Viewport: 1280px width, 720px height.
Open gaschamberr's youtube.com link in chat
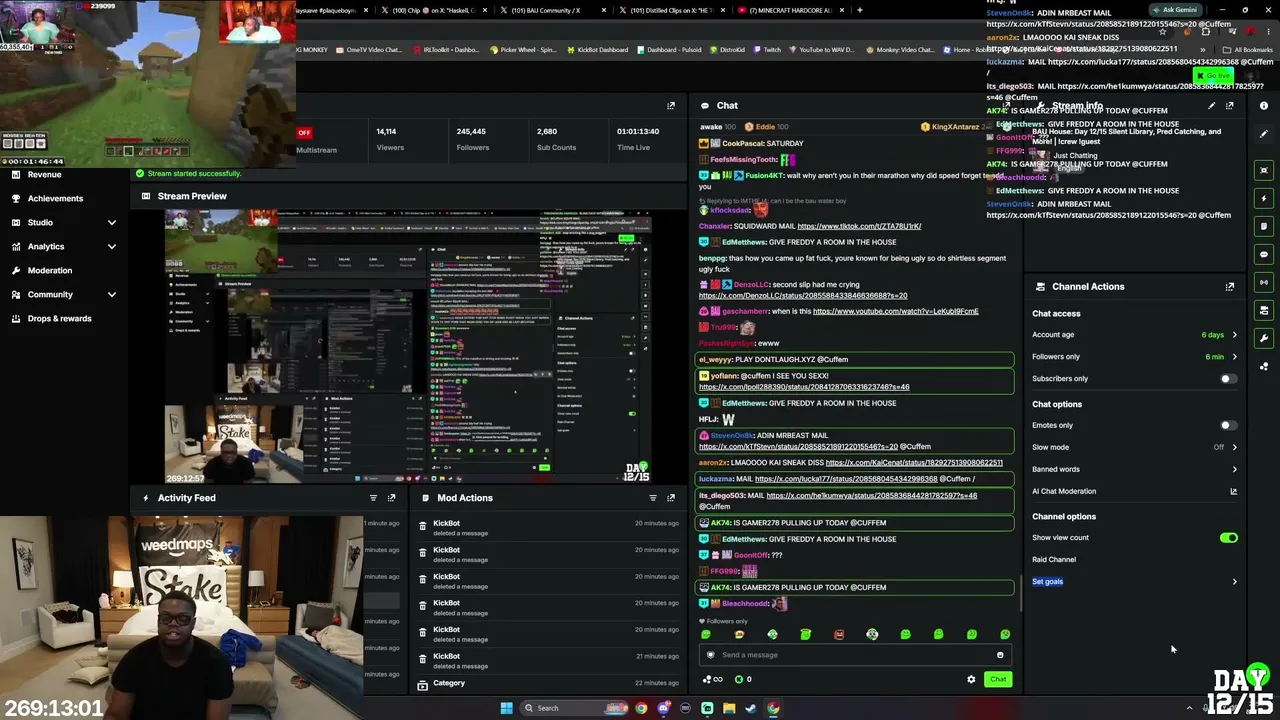coord(896,311)
